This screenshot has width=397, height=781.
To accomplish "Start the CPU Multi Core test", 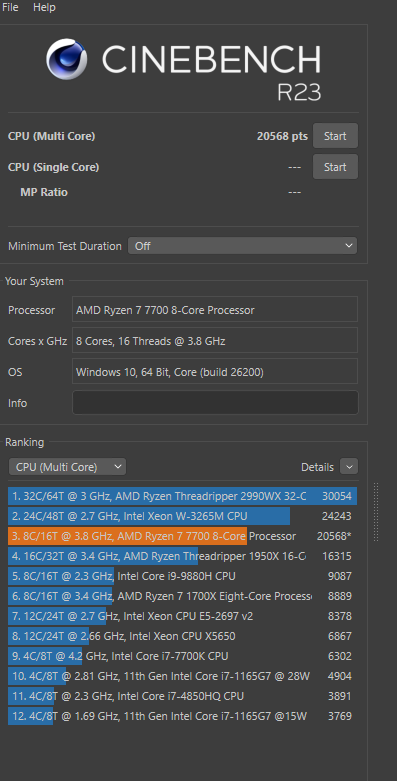I will (x=335, y=136).
